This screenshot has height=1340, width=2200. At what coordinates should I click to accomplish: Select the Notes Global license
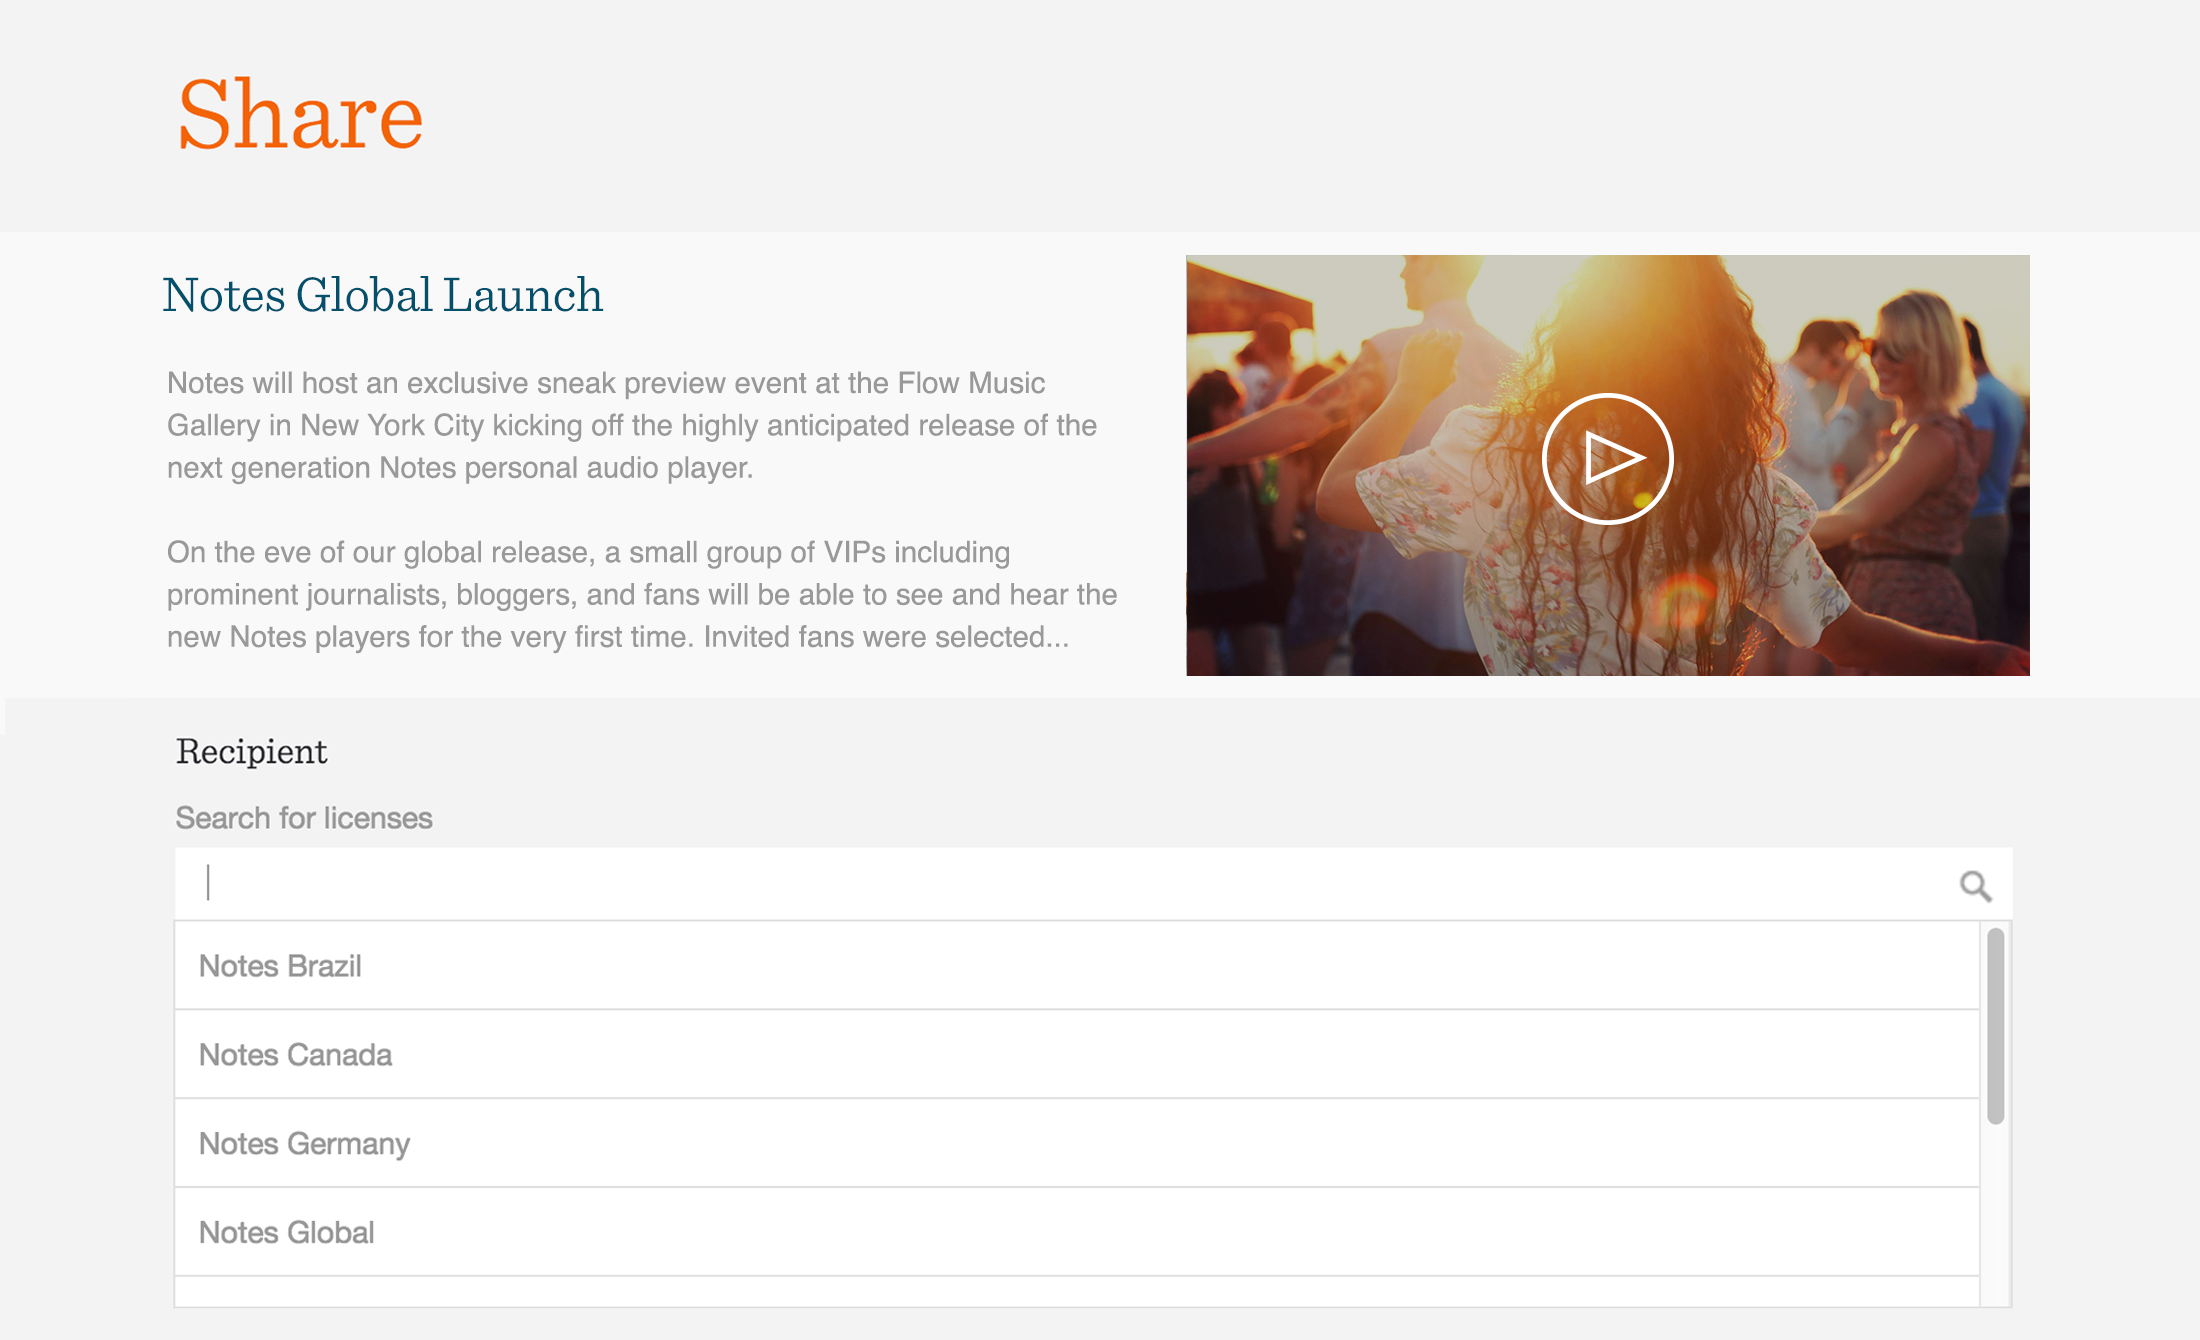point(1077,1233)
